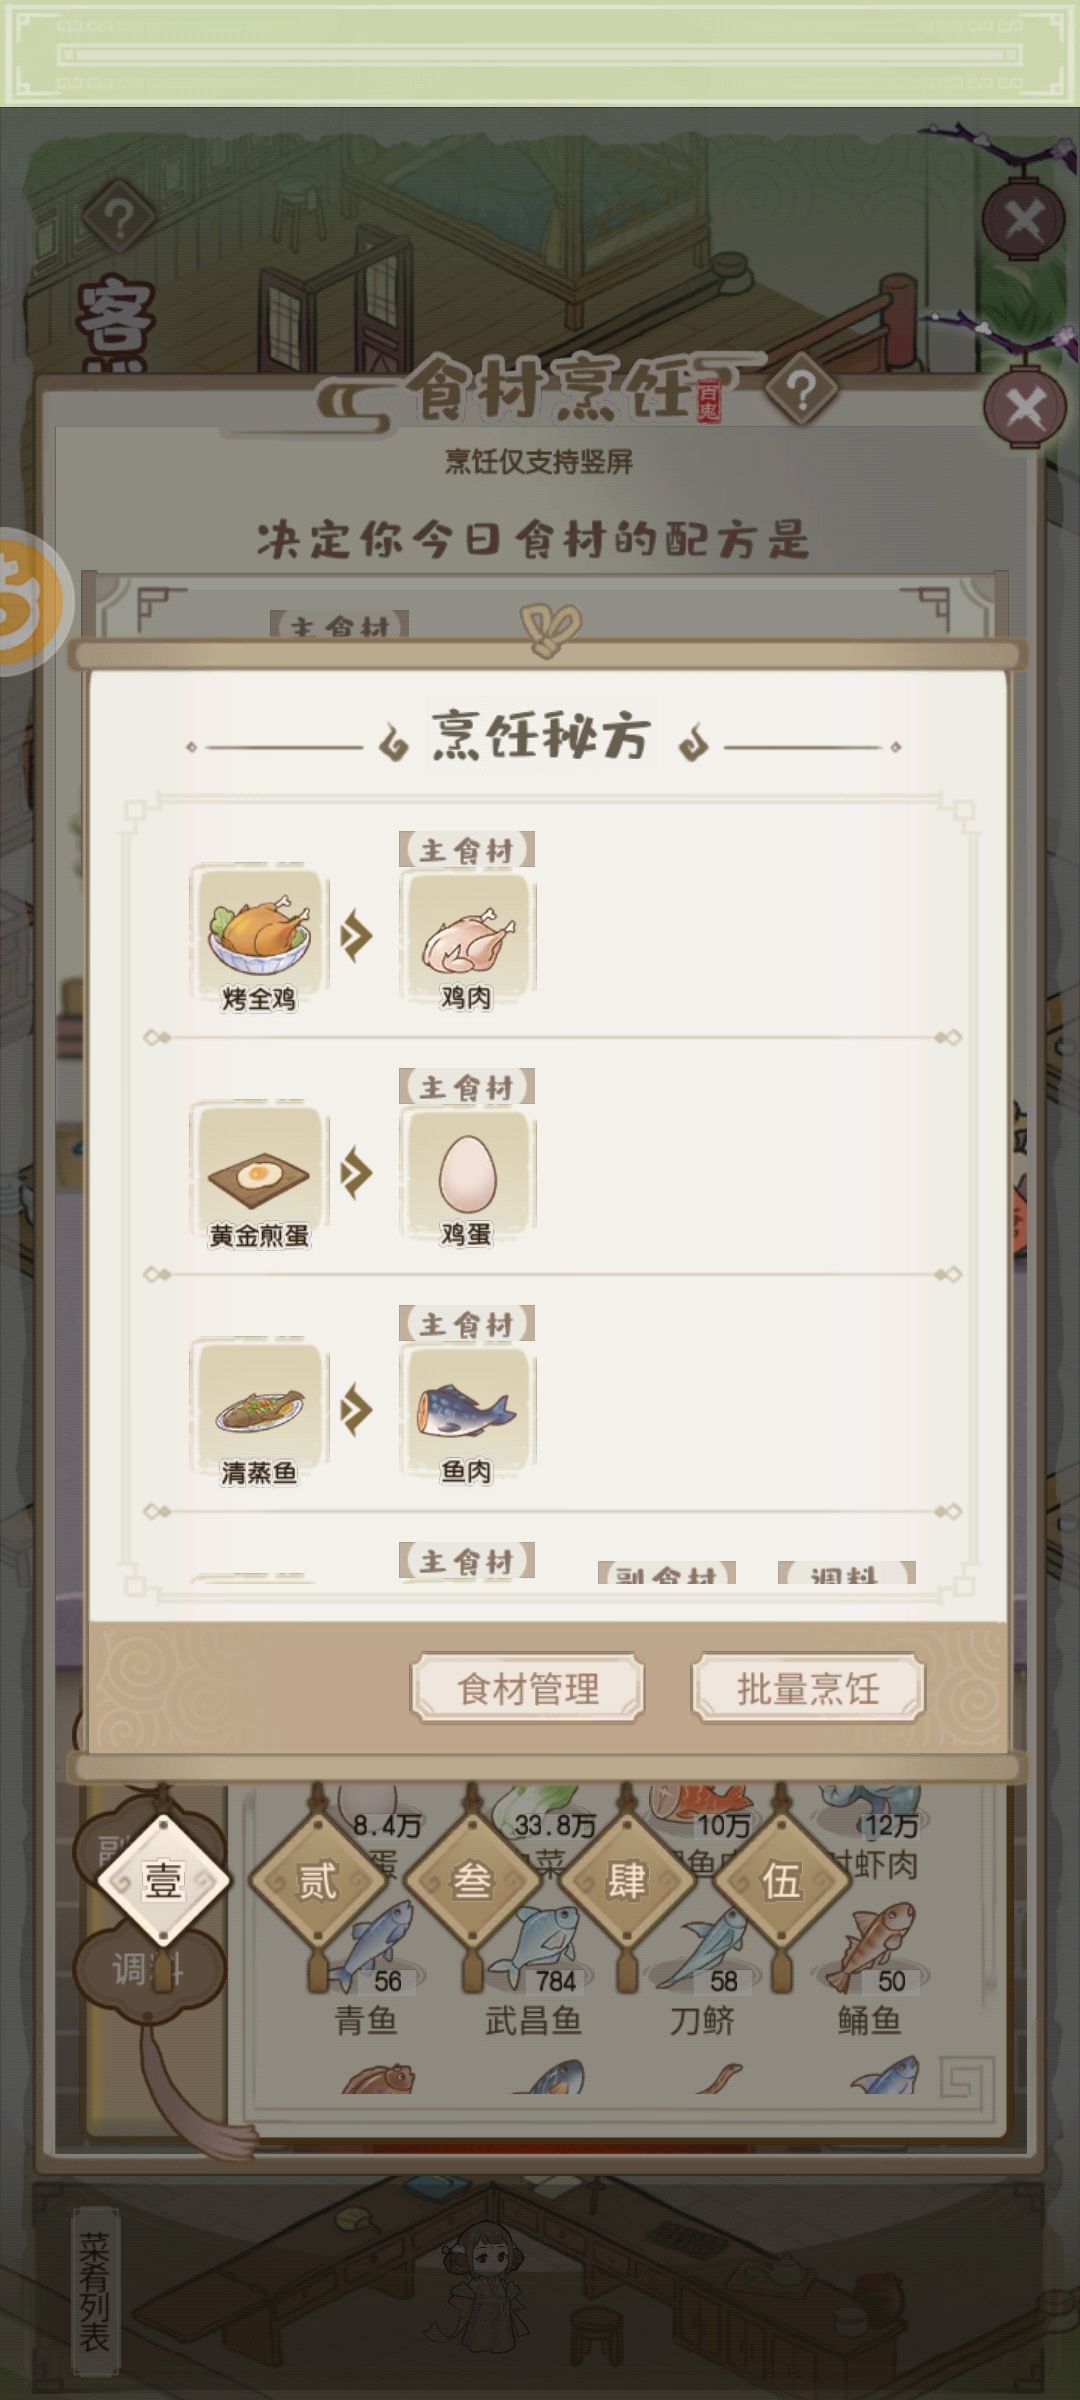Switch to recipe page 叁
Screen dimensions: 1080x2400
pyautogui.click(x=472, y=1880)
